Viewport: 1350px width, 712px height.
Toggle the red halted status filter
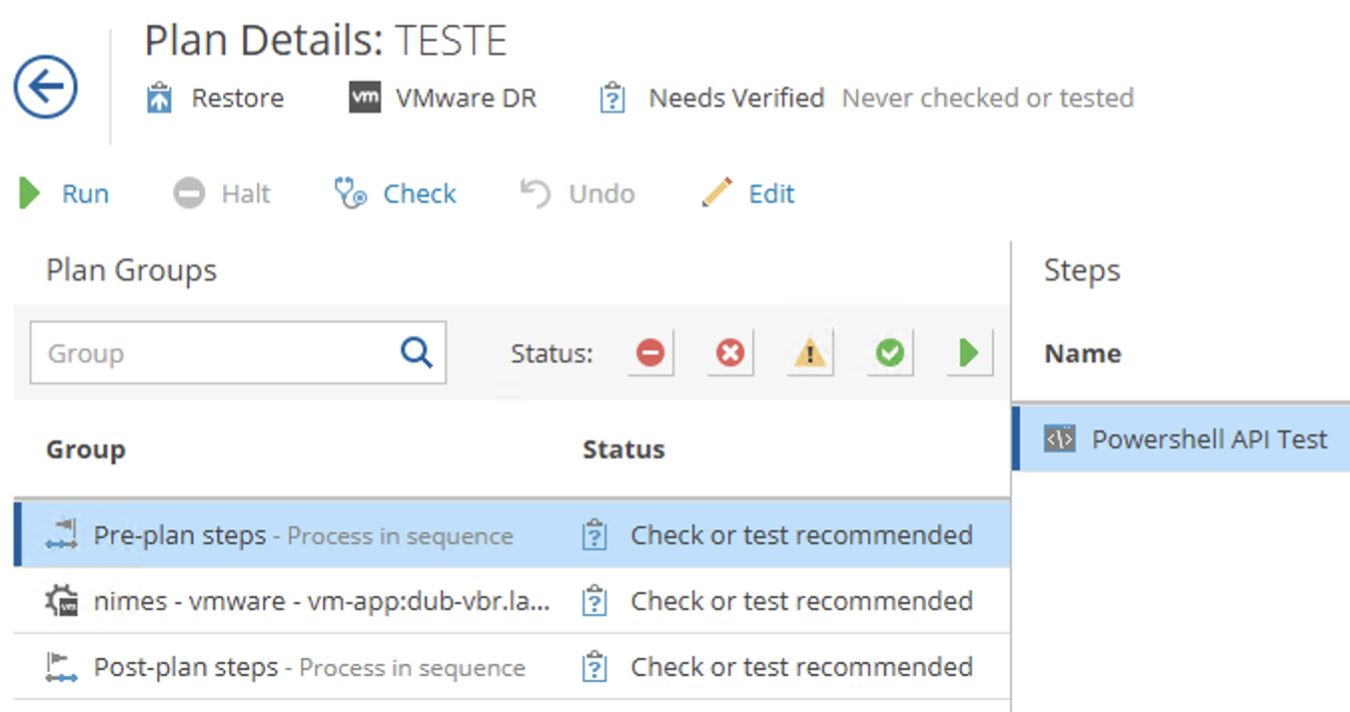click(x=650, y=353)
